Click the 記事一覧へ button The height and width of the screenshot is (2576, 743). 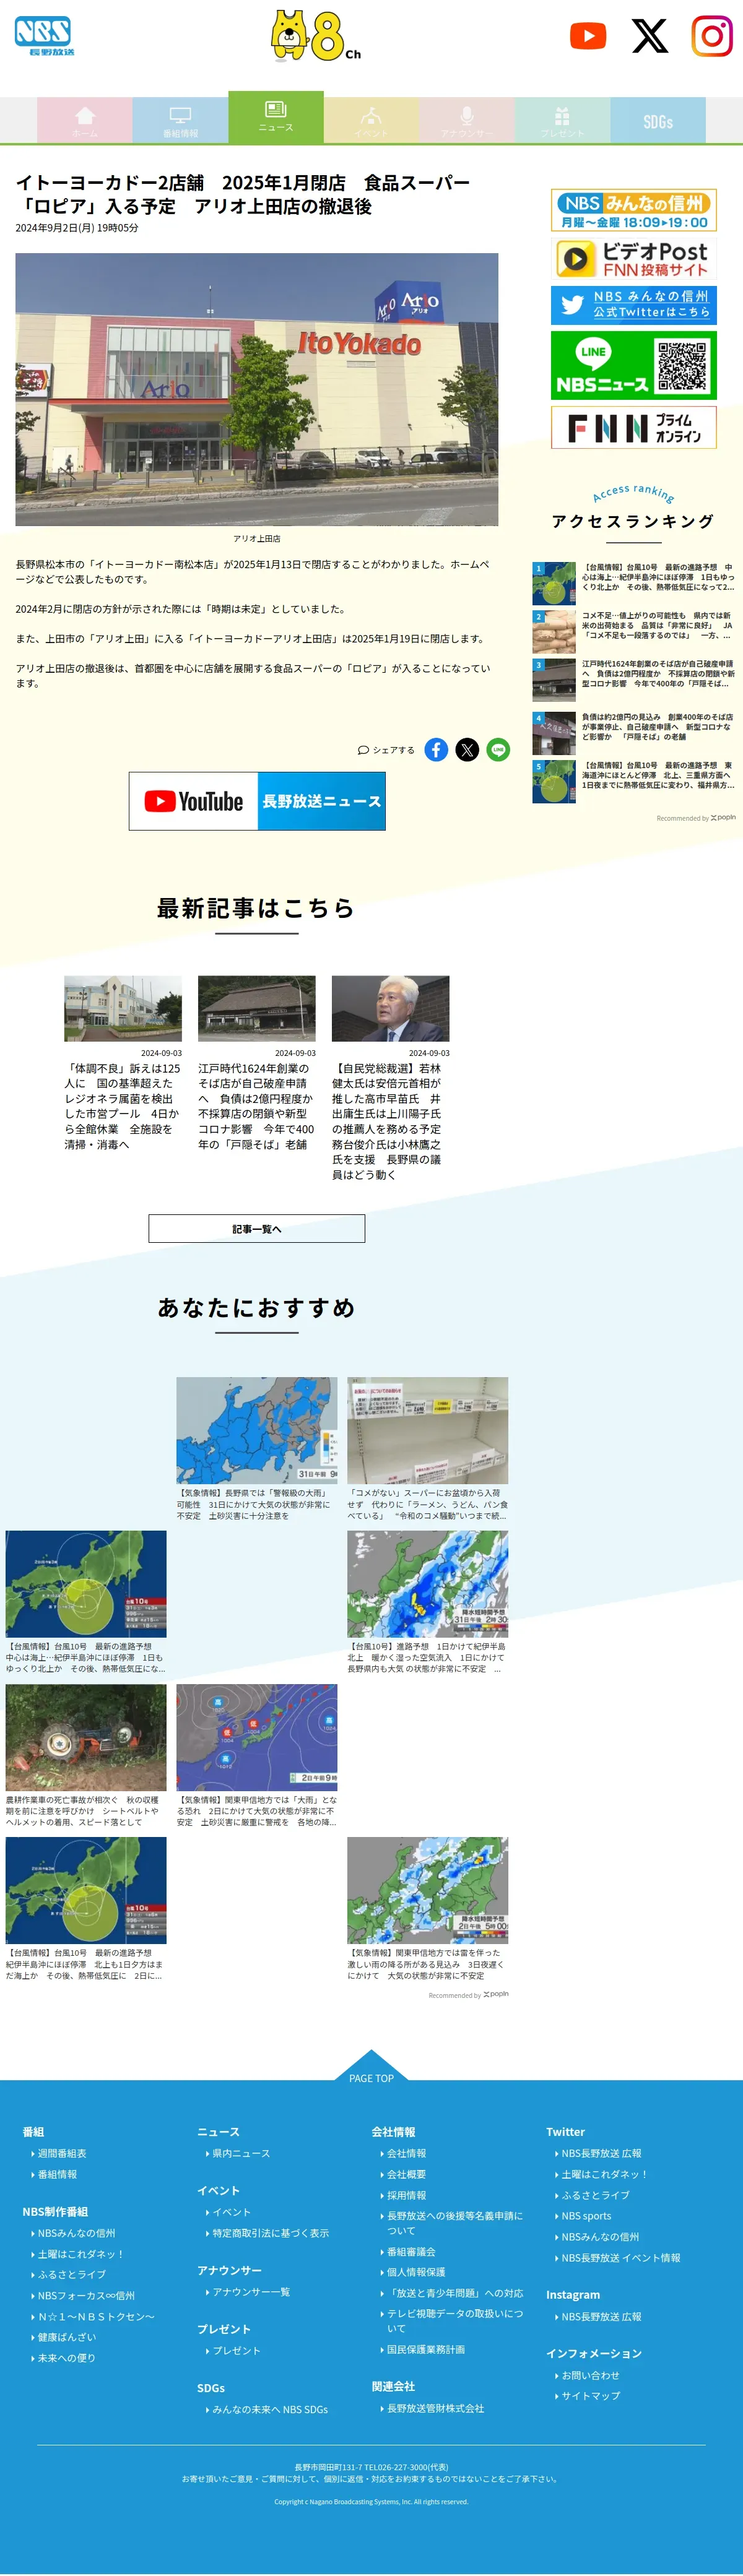point(257,1228)
